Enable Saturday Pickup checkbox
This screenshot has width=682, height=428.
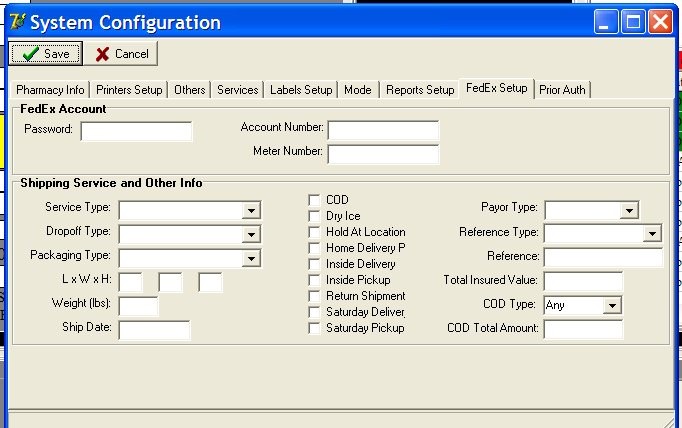(315, 328)
